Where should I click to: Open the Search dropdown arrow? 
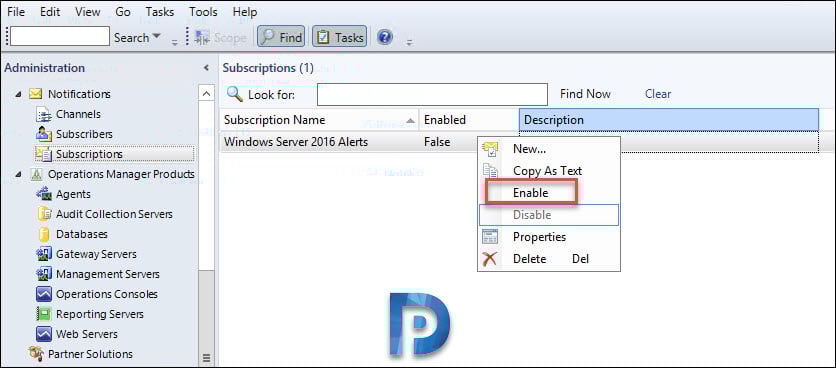click(x=156, y=36)
